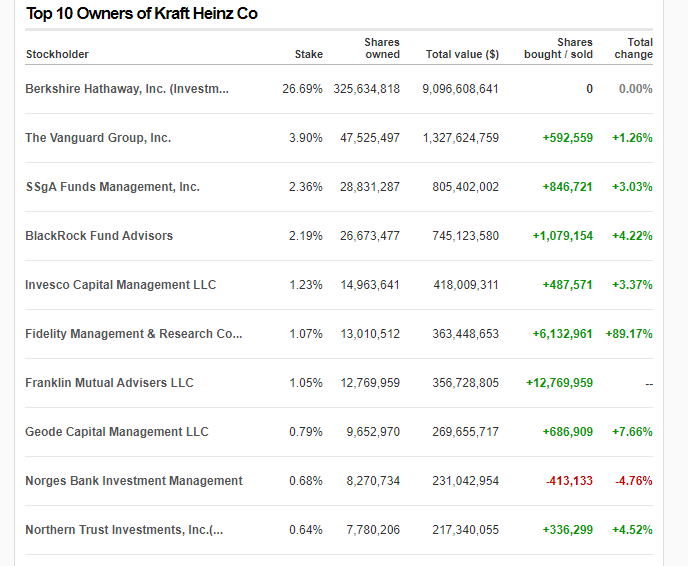Viewport: 688px width, 566px height.
Task: Click the 2.36% stake cell
Action: [x=306, y=187]
